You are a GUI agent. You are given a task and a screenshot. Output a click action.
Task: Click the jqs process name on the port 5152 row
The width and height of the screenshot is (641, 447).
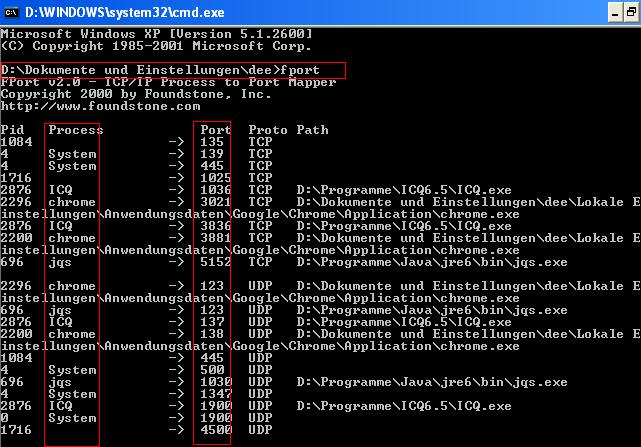[61, 262]
